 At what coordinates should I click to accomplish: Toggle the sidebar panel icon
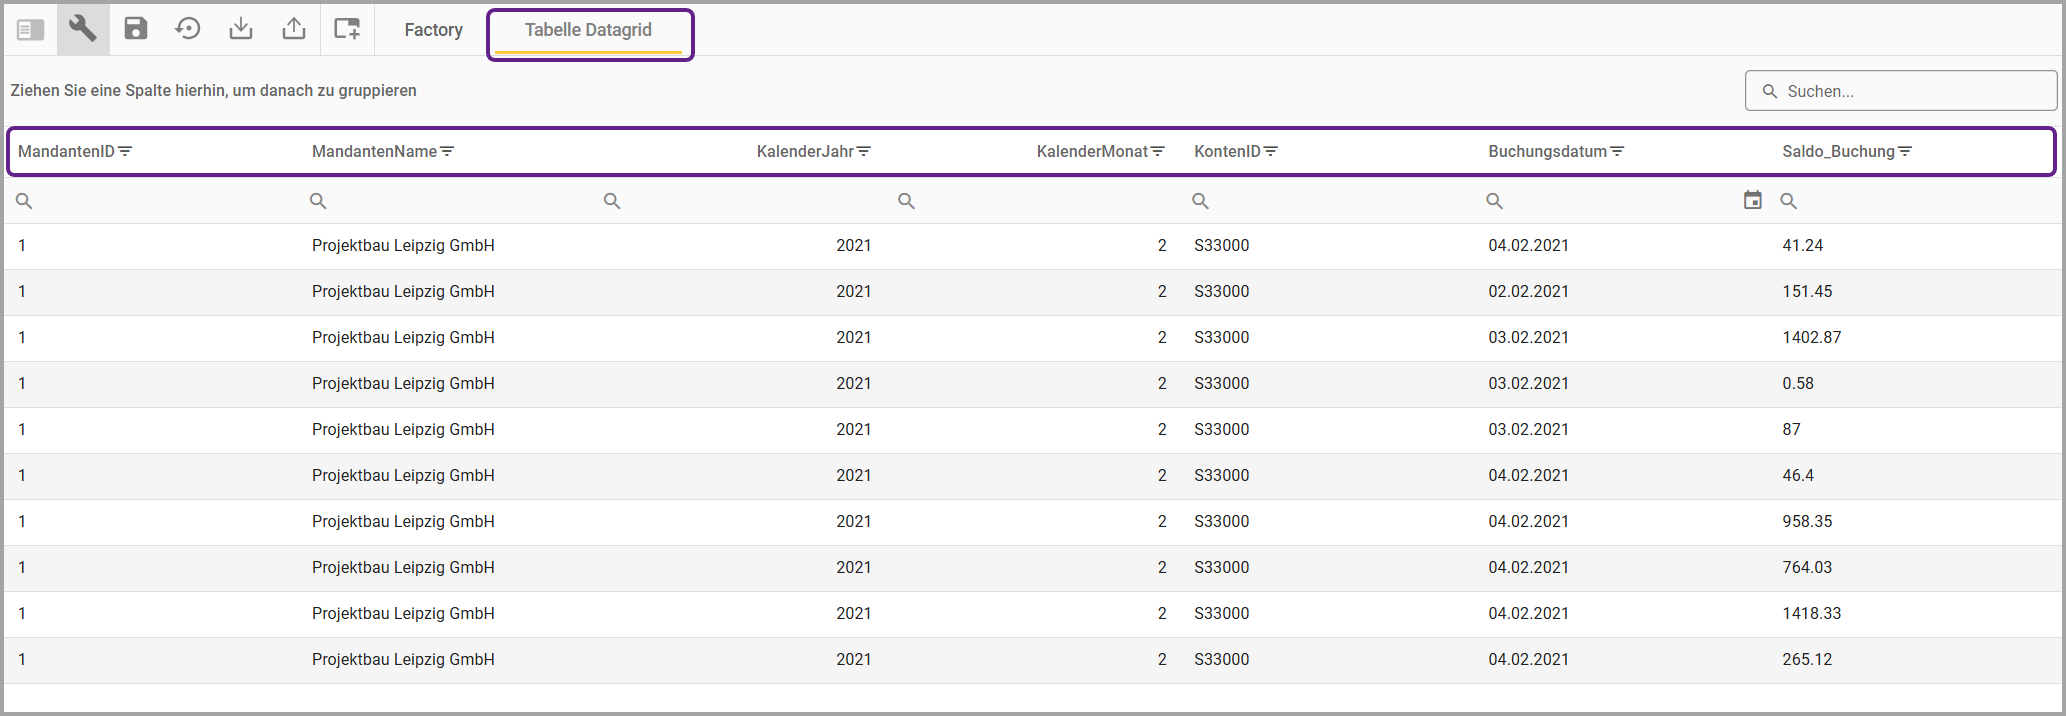coord(30,30)
